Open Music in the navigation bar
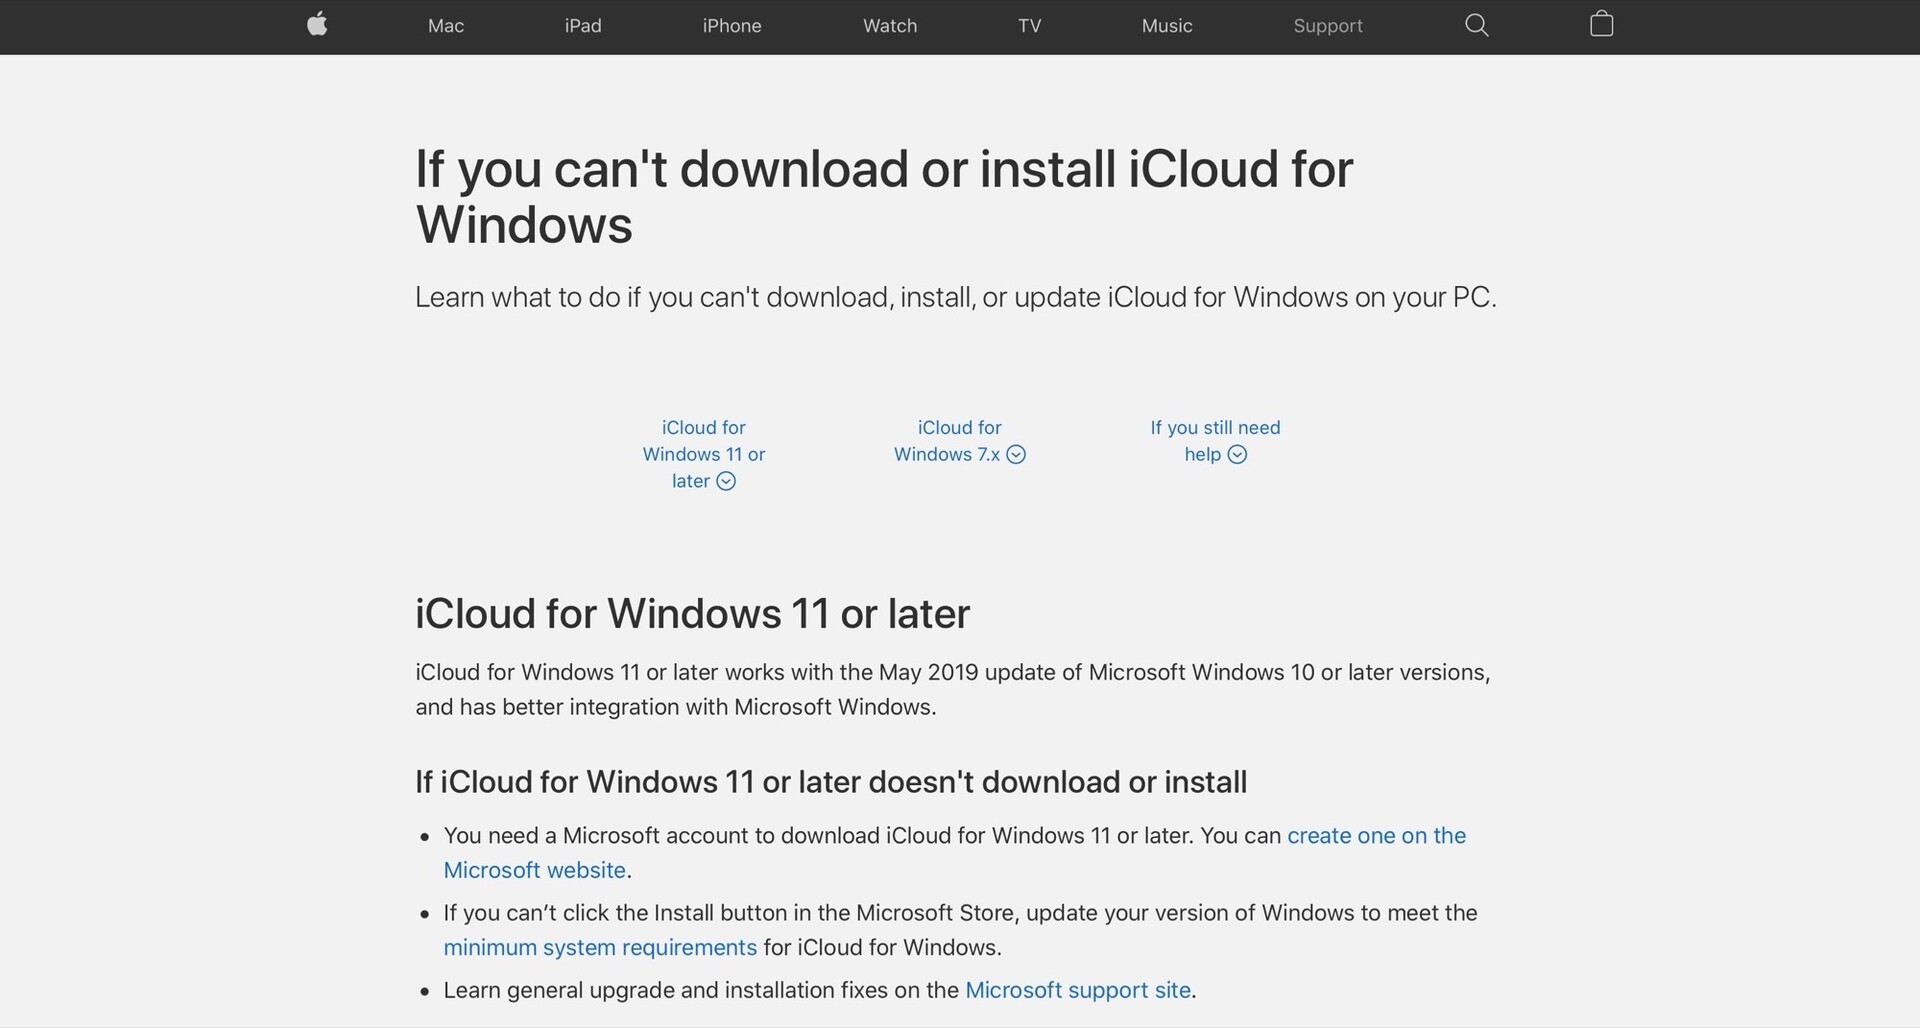The height and width of the screenshot is (1028, 1920). [x=1167, y=26]
